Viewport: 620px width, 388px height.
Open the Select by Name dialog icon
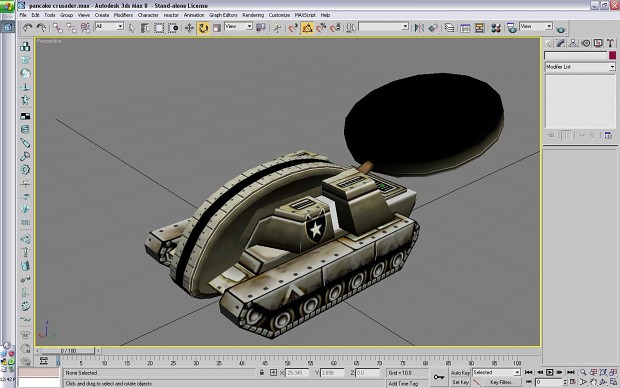point(145,28)
